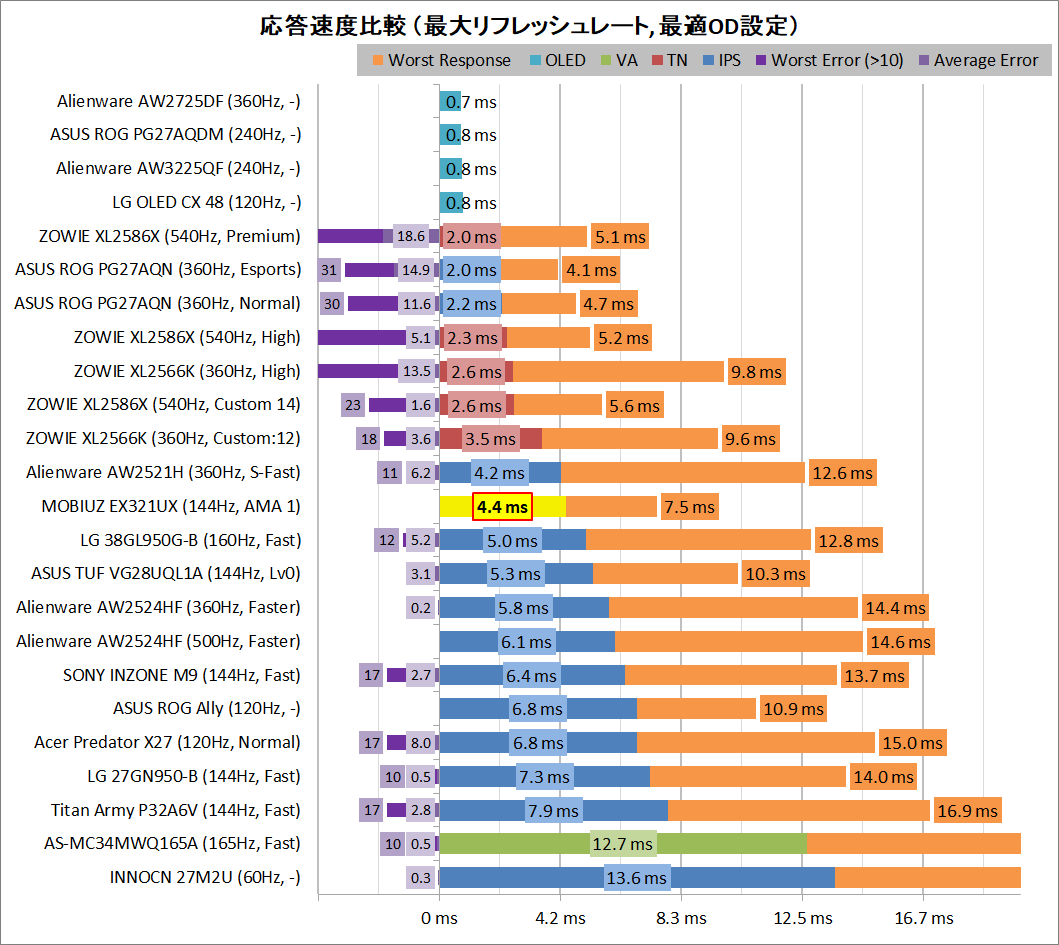This screenshot has height=945, width=1059.
Task: Click the 4.2 ms axis label
Action: point(561,918)
